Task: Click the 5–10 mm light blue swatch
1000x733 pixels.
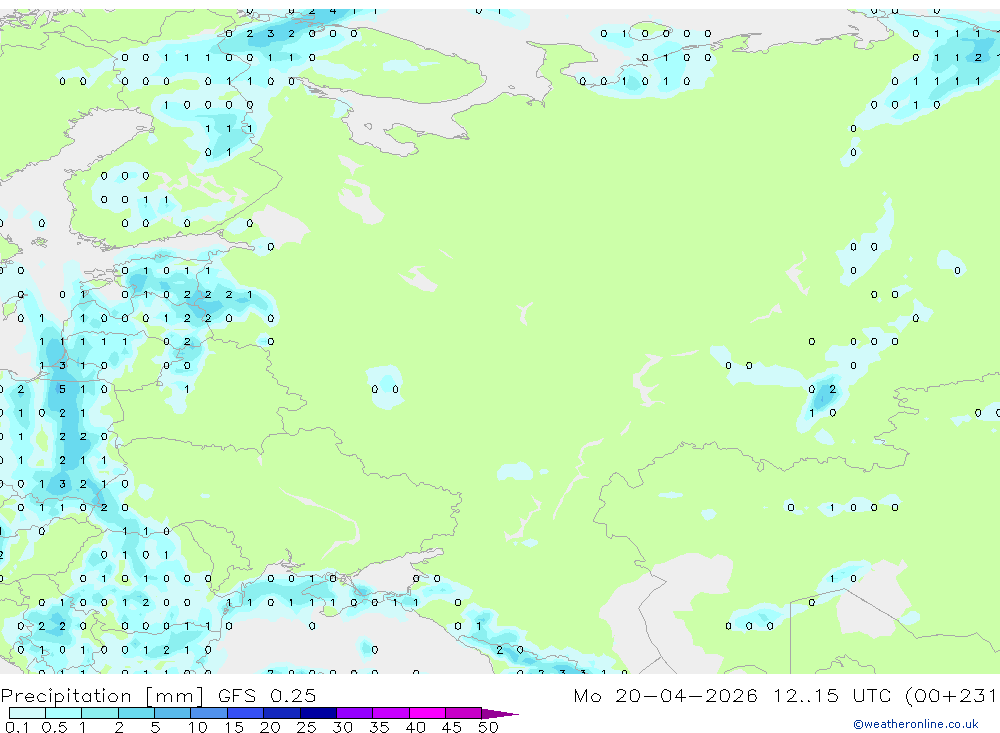Action: click(173, 713)
